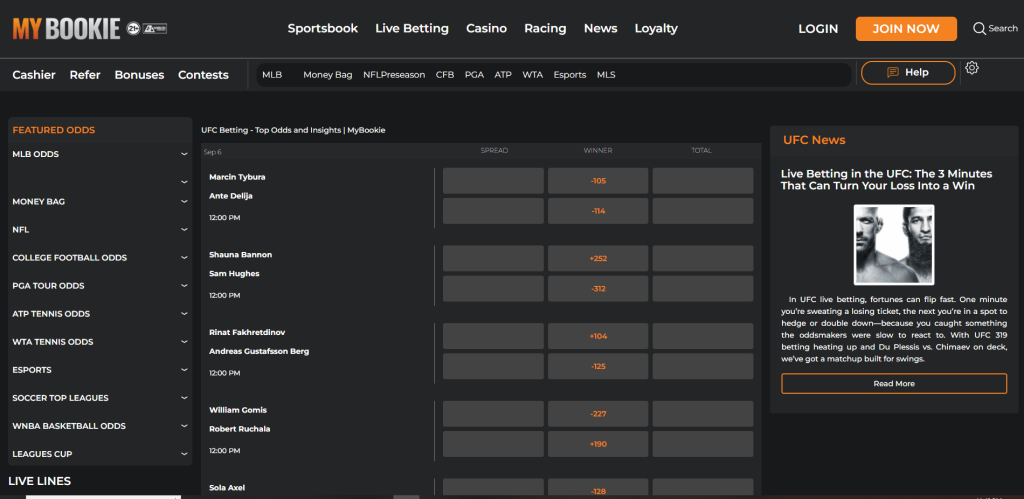
Task: Select CFB in quick bar
Action: click(445, 75)
